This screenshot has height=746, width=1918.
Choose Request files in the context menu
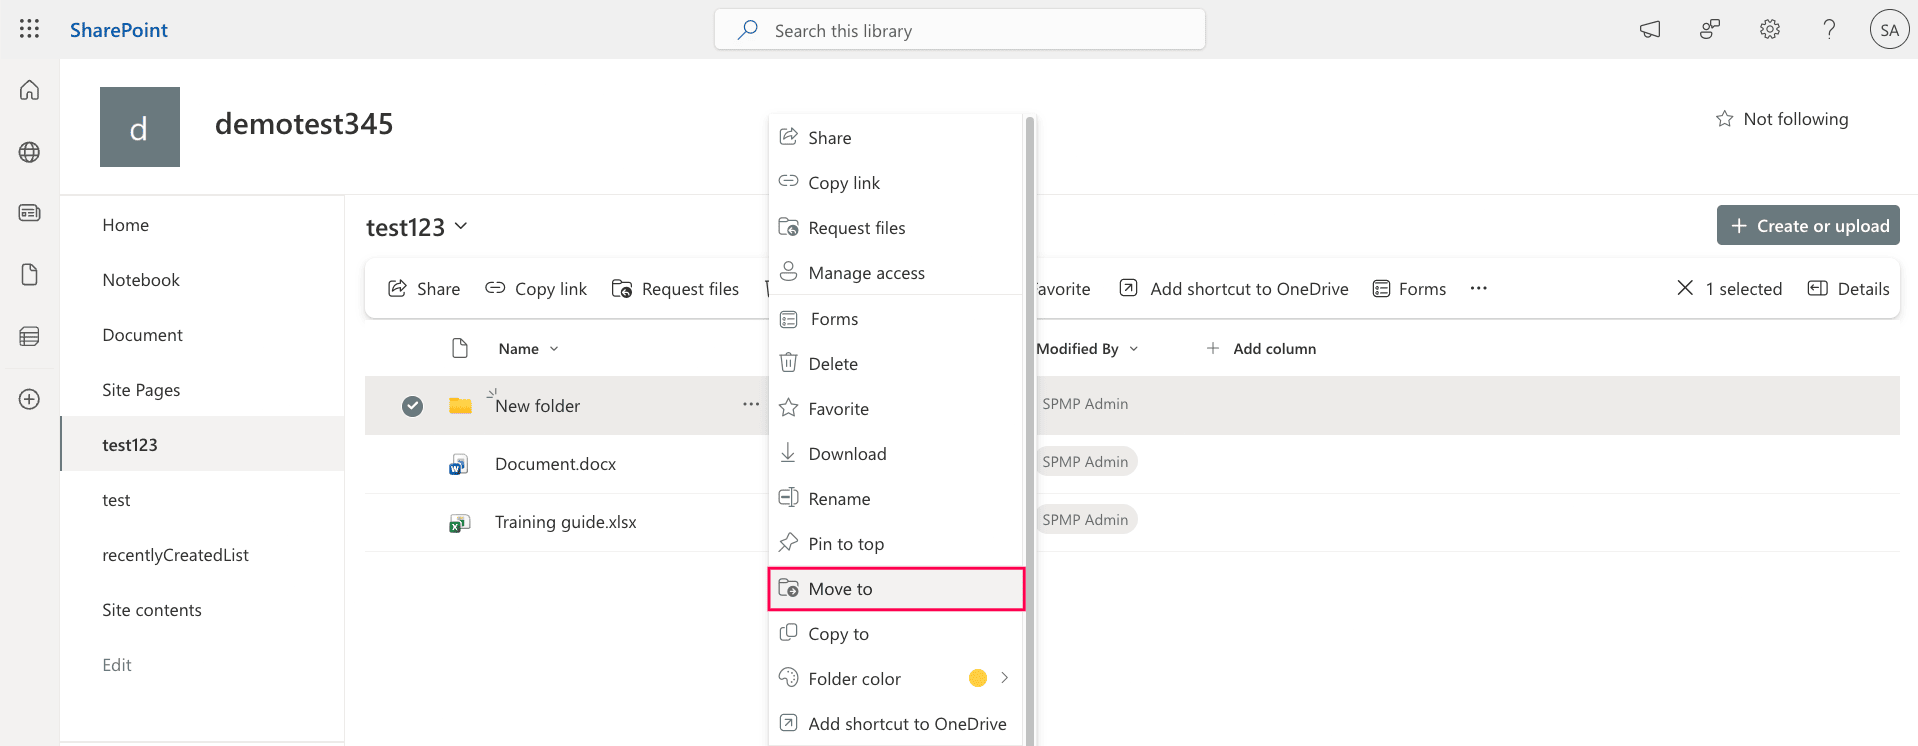pyautogui.click(x=896, y=228)
